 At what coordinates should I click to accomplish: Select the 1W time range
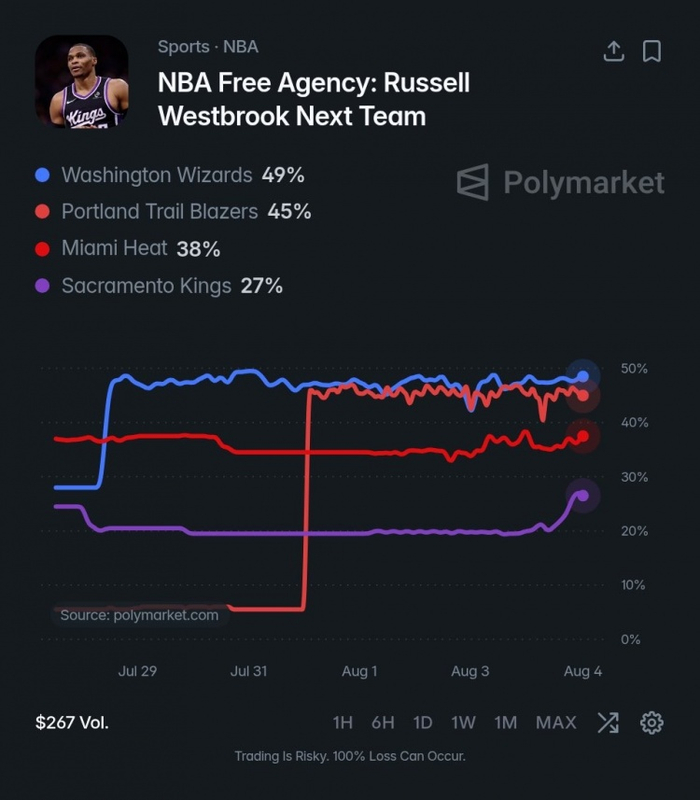tap(463, 722)
